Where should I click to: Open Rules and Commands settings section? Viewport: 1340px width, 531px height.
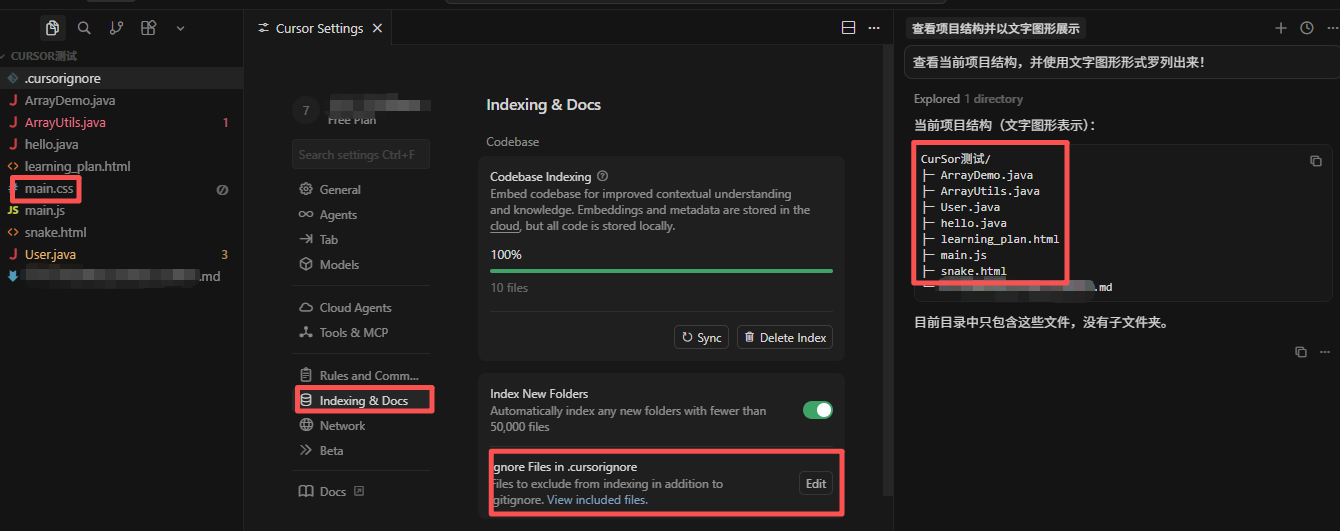(x=361, y=375)
